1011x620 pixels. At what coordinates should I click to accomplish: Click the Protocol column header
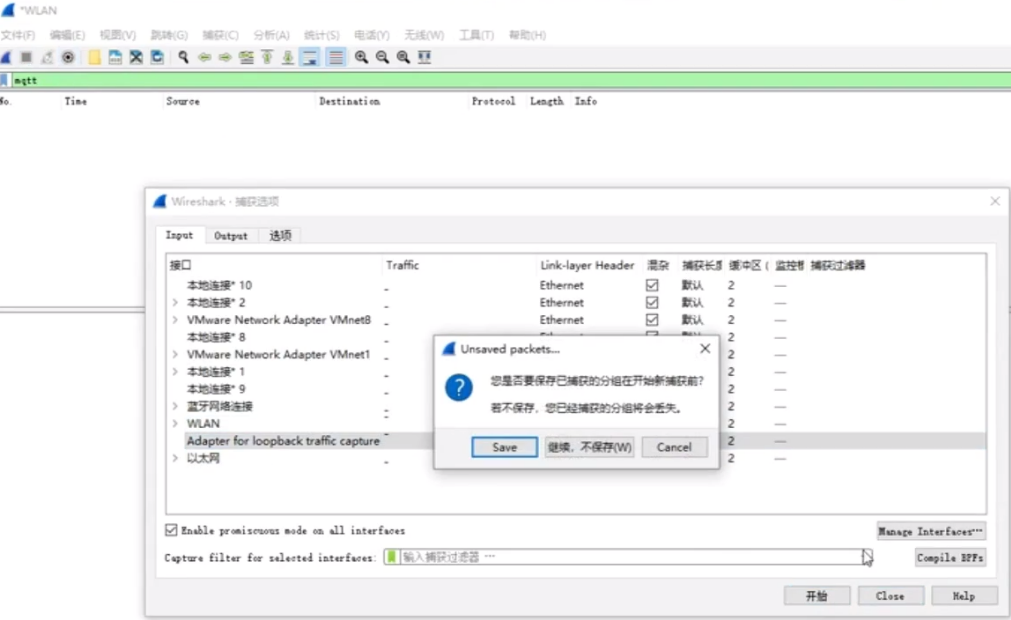493,101
